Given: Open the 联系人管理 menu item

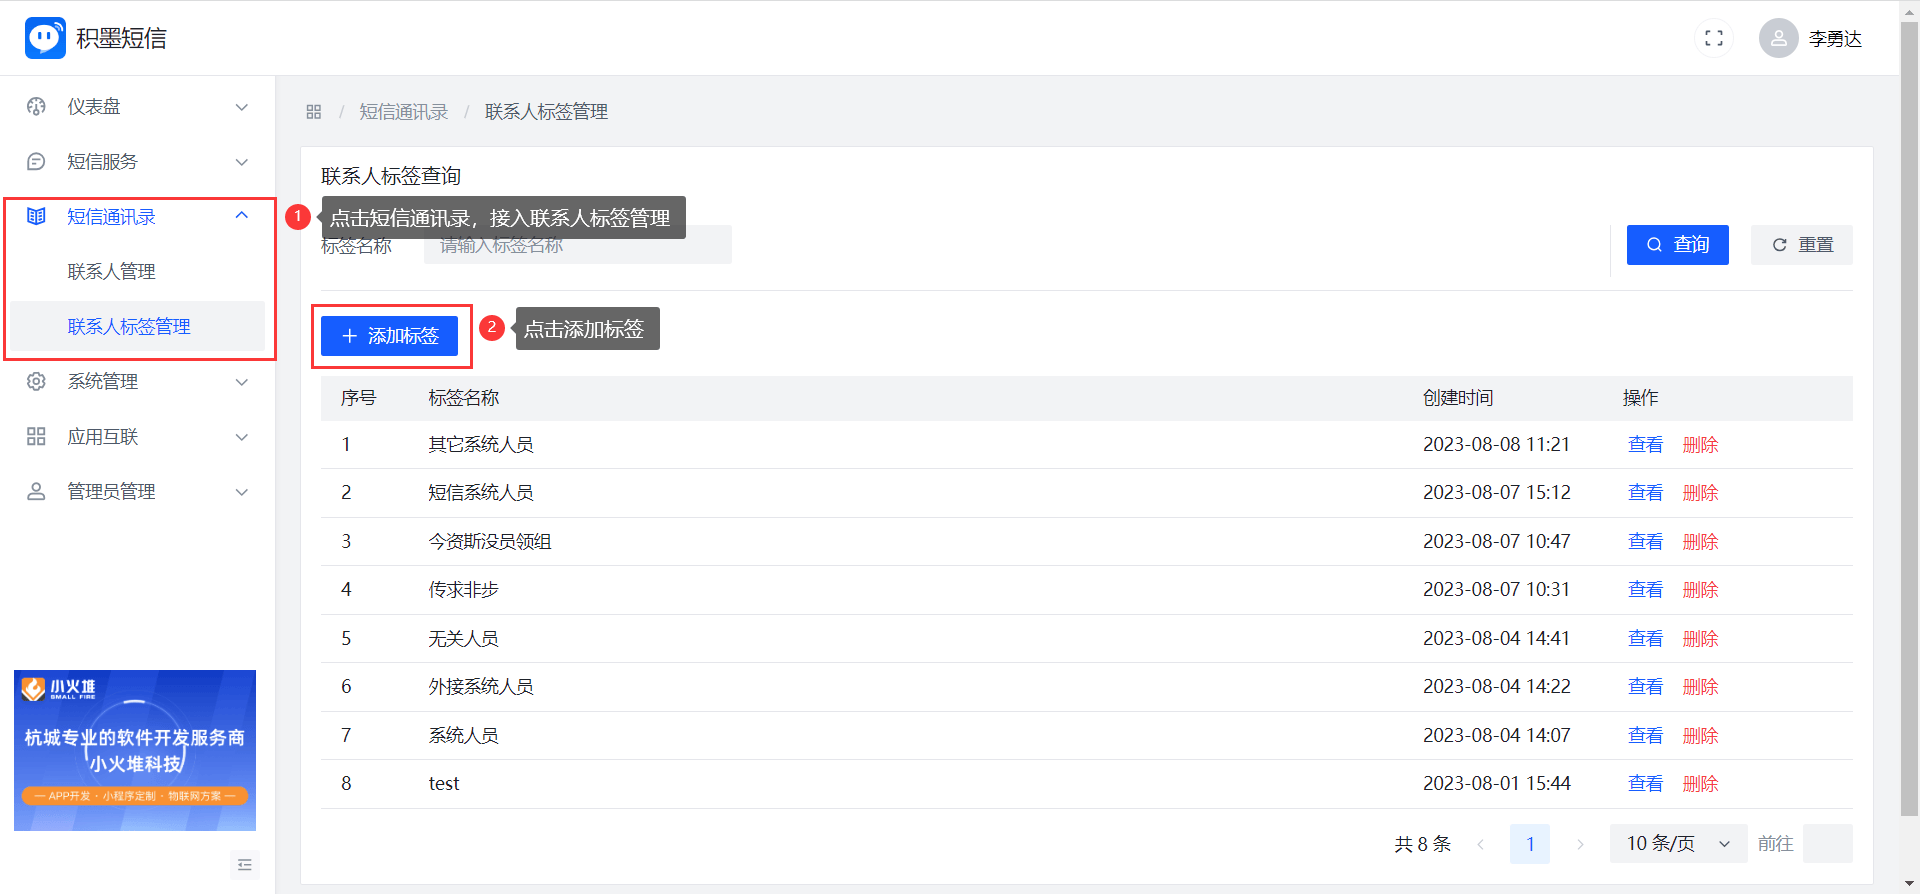Looking at the screenshot, I should point(111,272).
